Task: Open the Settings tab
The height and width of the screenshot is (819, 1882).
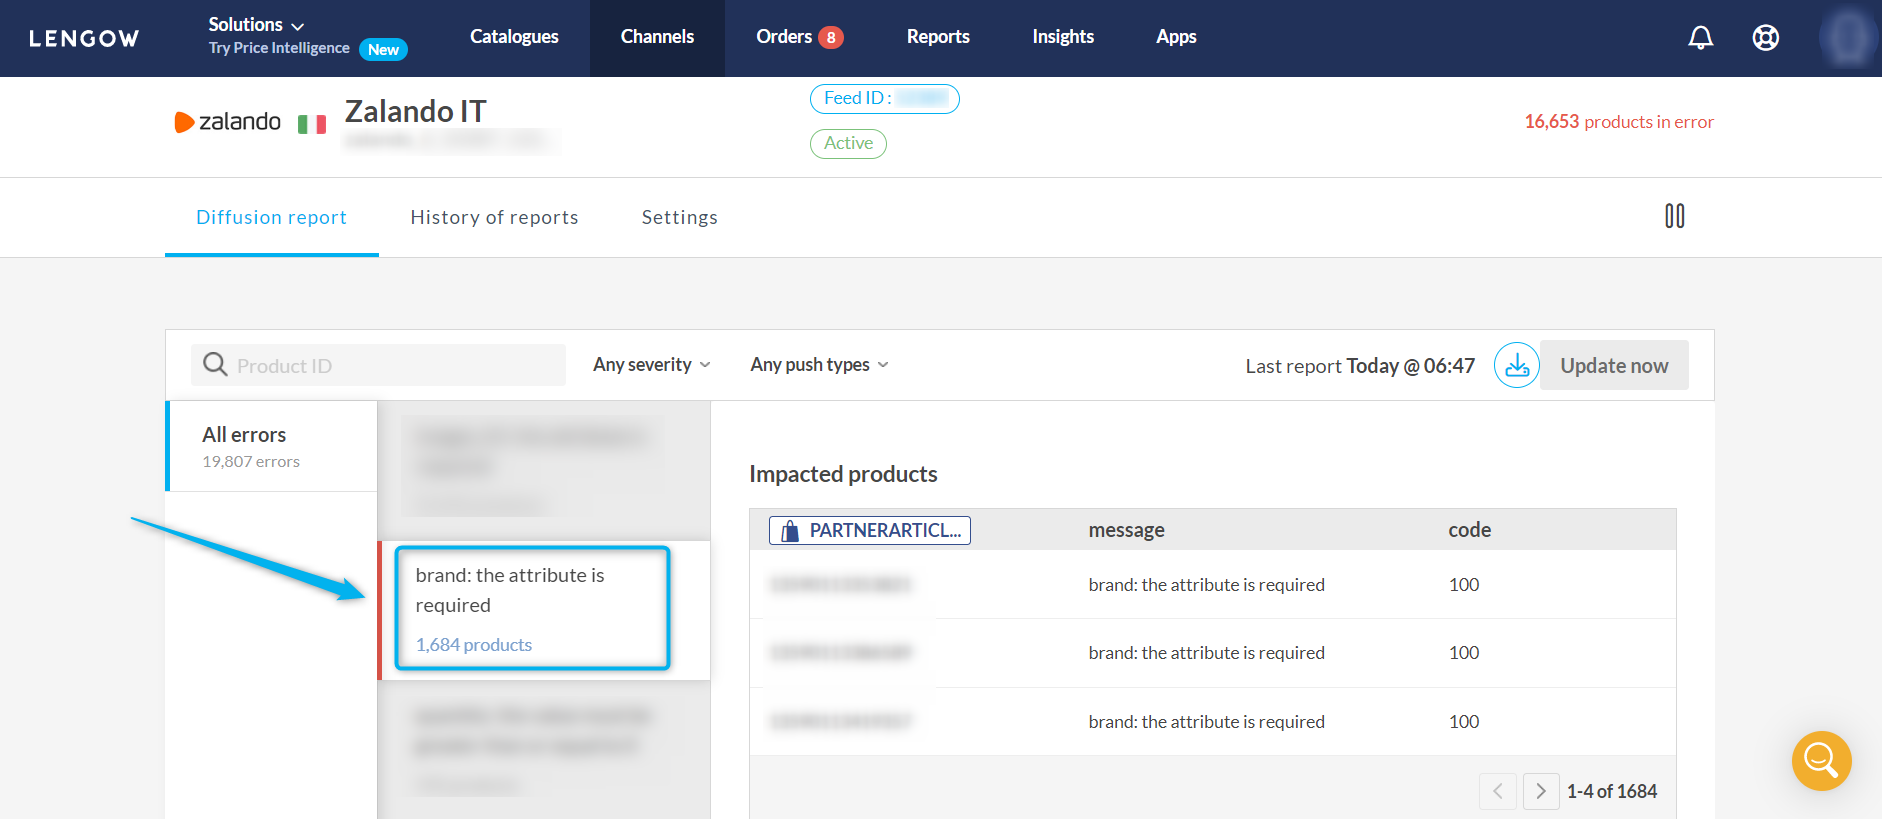Action: click(x=679, y=217)
